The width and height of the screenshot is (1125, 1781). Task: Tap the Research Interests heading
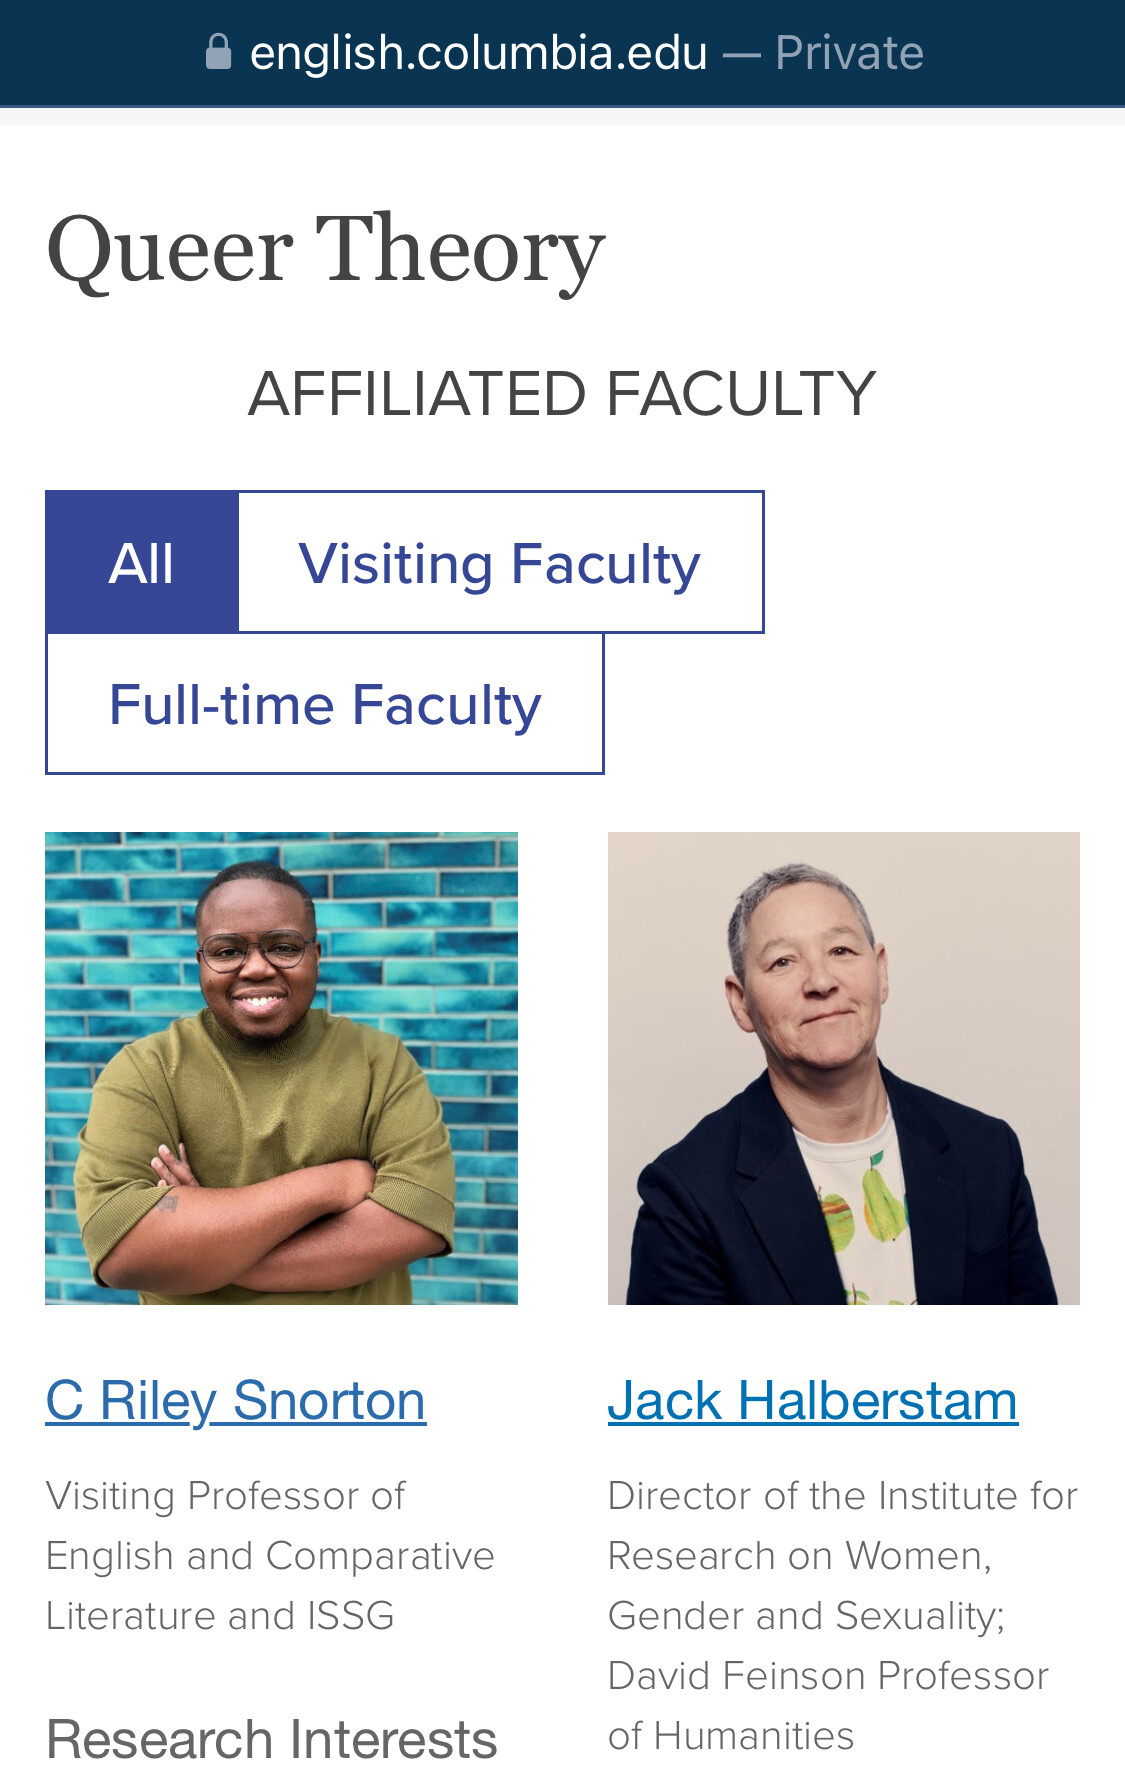(272, 1739)
